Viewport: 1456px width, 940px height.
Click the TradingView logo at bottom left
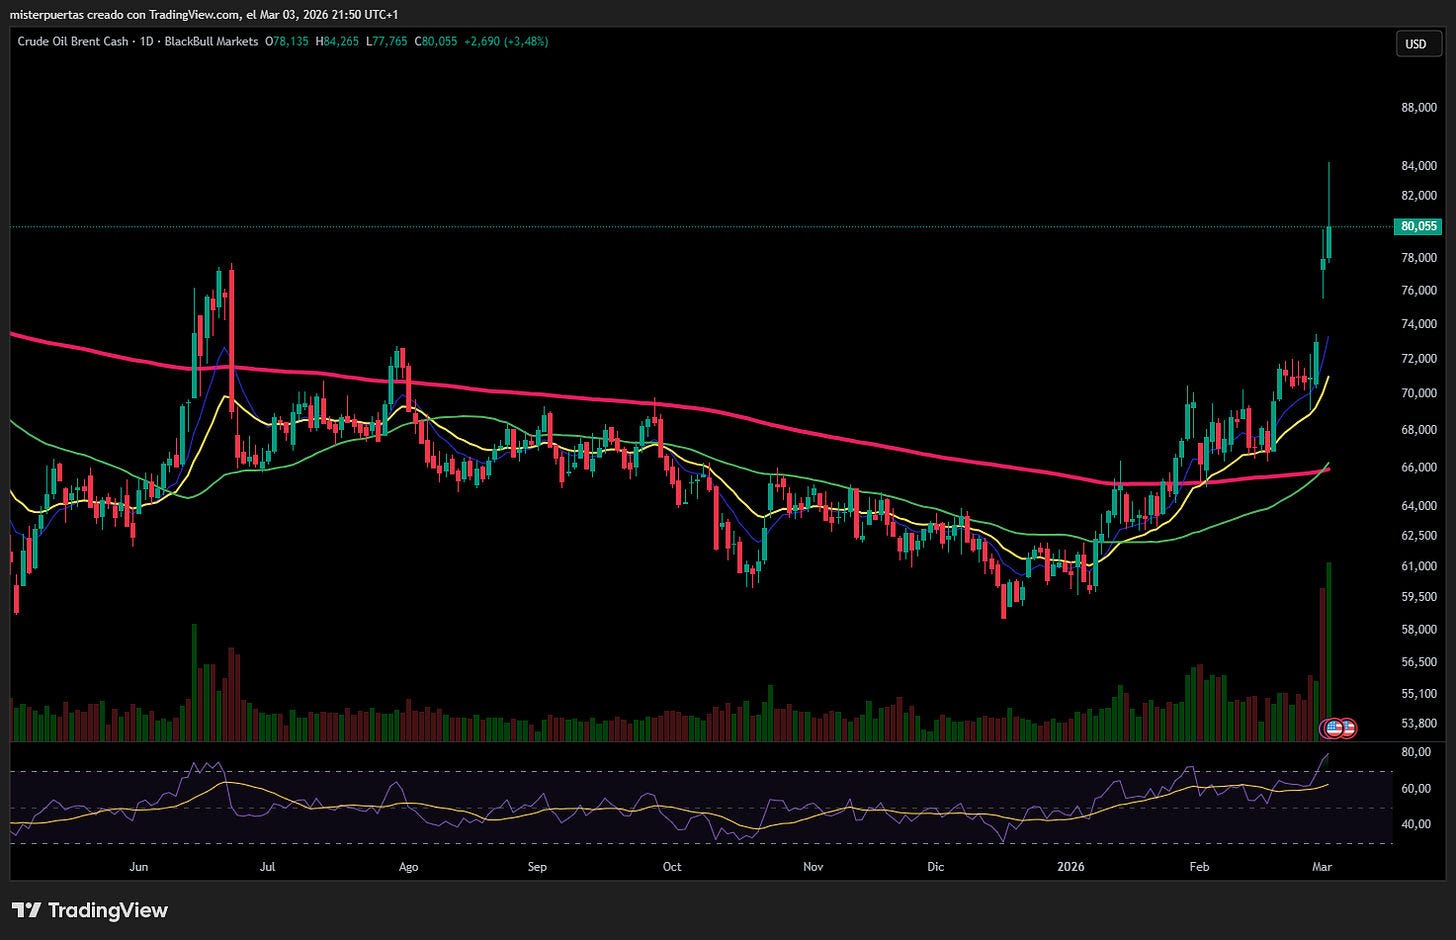(x=90, y=910)
